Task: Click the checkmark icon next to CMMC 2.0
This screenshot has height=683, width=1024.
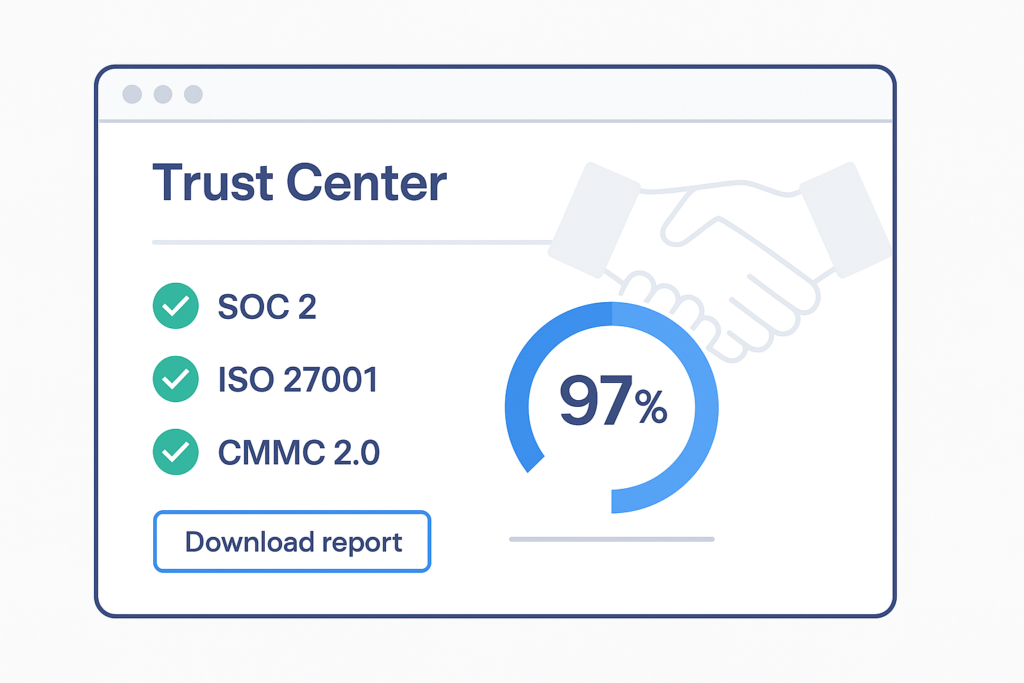Action: pos(174,453)
